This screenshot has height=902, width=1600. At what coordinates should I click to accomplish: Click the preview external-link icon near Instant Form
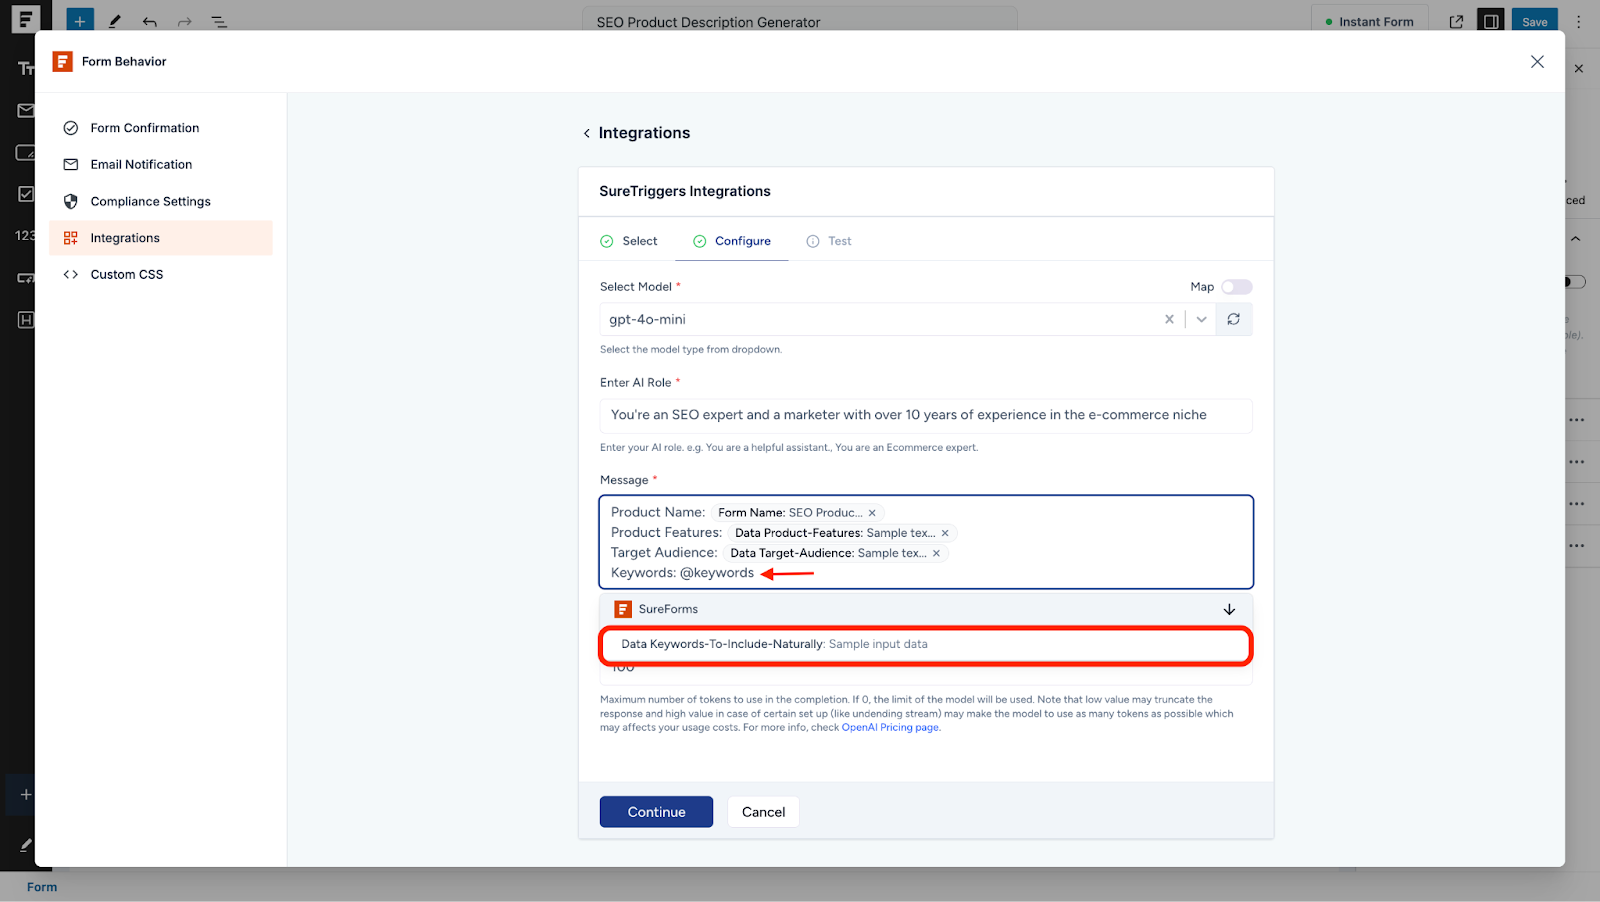(1456, 20)
